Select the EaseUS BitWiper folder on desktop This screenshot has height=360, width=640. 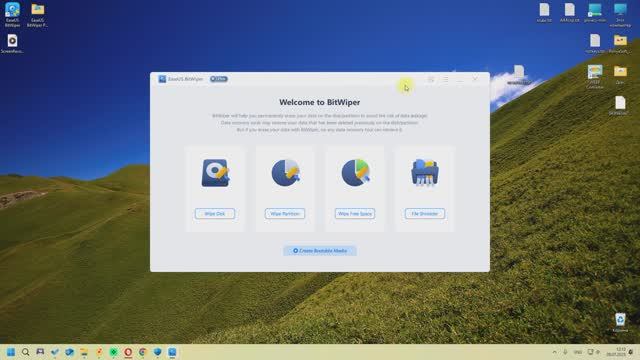tap(38, 15)
